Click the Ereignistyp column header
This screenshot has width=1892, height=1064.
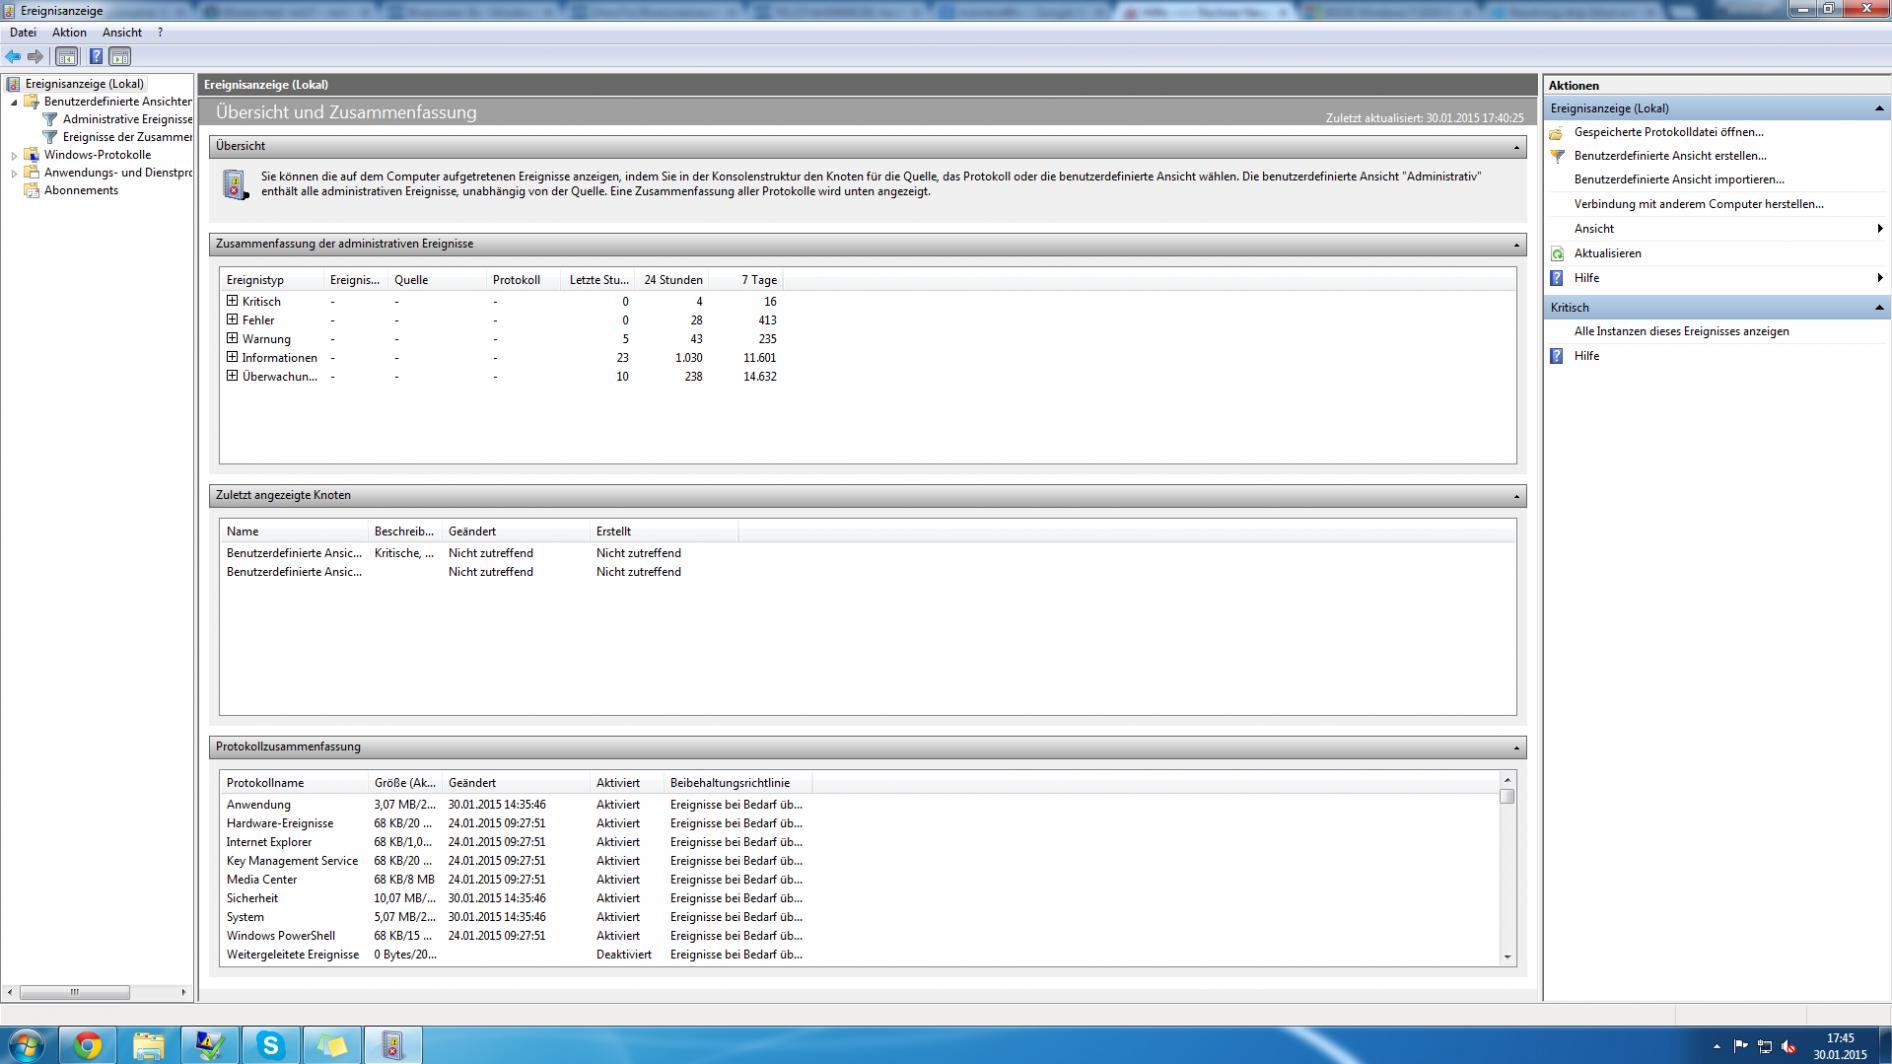(x=273, y=280)
